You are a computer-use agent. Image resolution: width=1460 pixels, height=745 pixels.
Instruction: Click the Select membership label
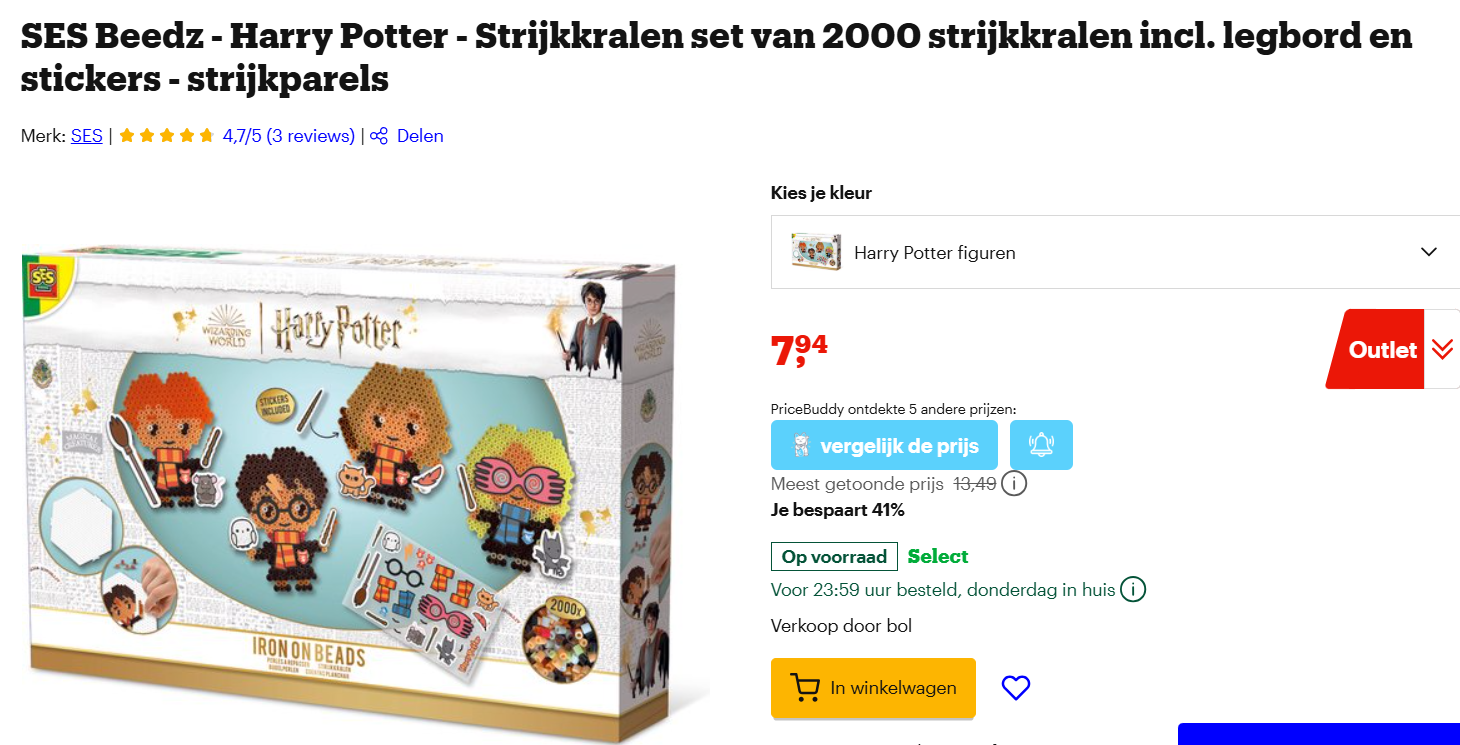click(937, 556)
